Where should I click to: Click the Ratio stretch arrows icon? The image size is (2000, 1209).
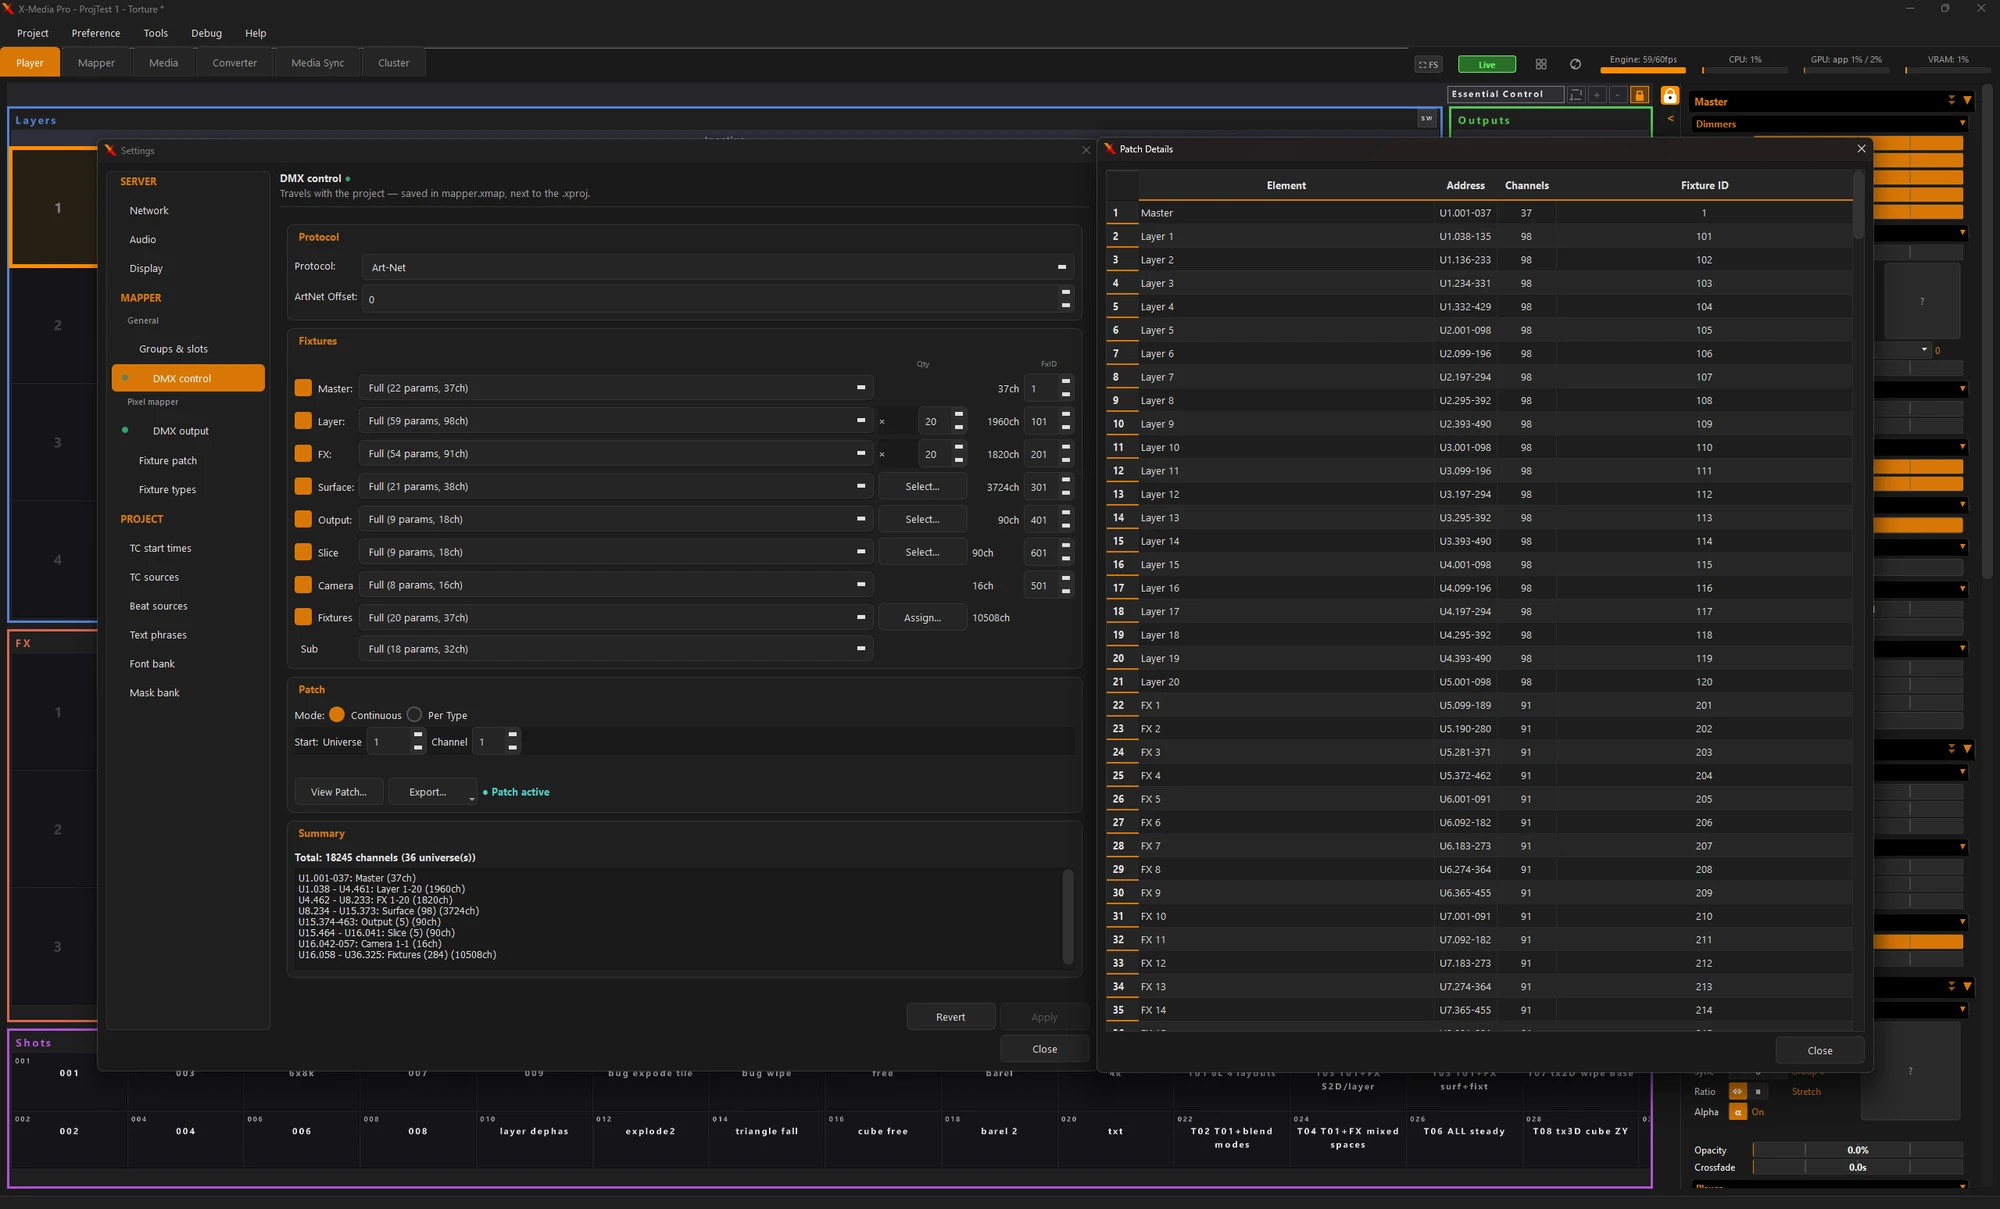coord(1738,1091)
